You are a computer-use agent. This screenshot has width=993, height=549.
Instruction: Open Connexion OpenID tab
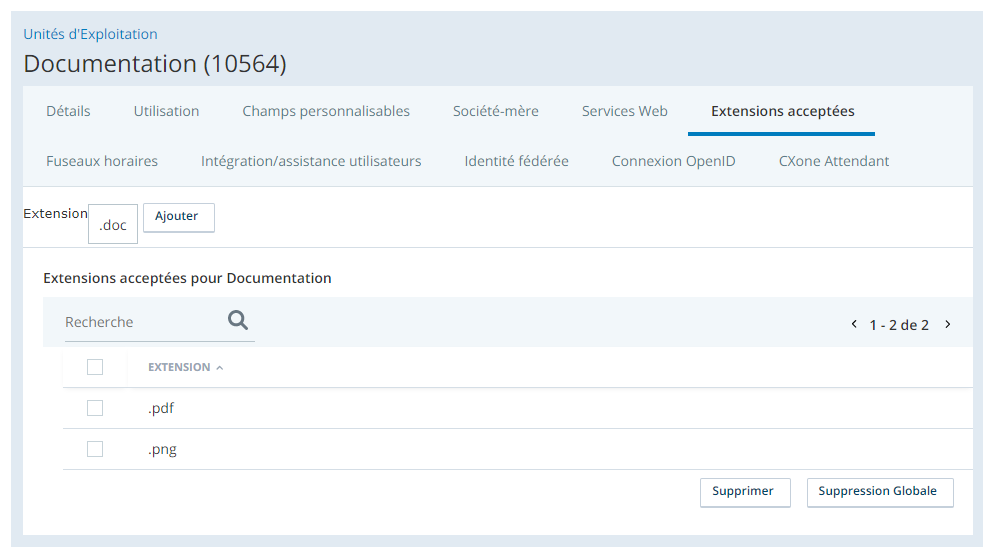[x=674, y=161]
